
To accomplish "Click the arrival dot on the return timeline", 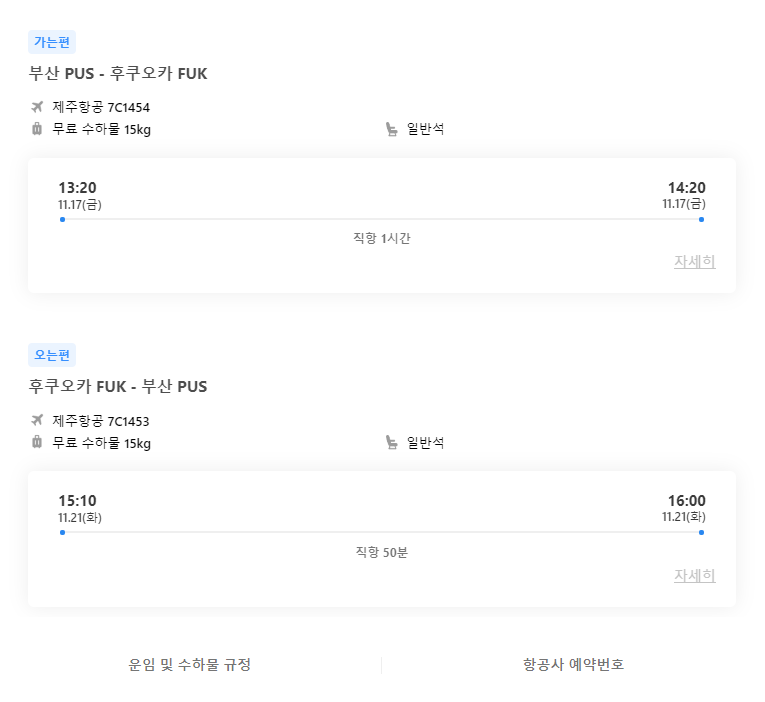I will pos(701,532).
